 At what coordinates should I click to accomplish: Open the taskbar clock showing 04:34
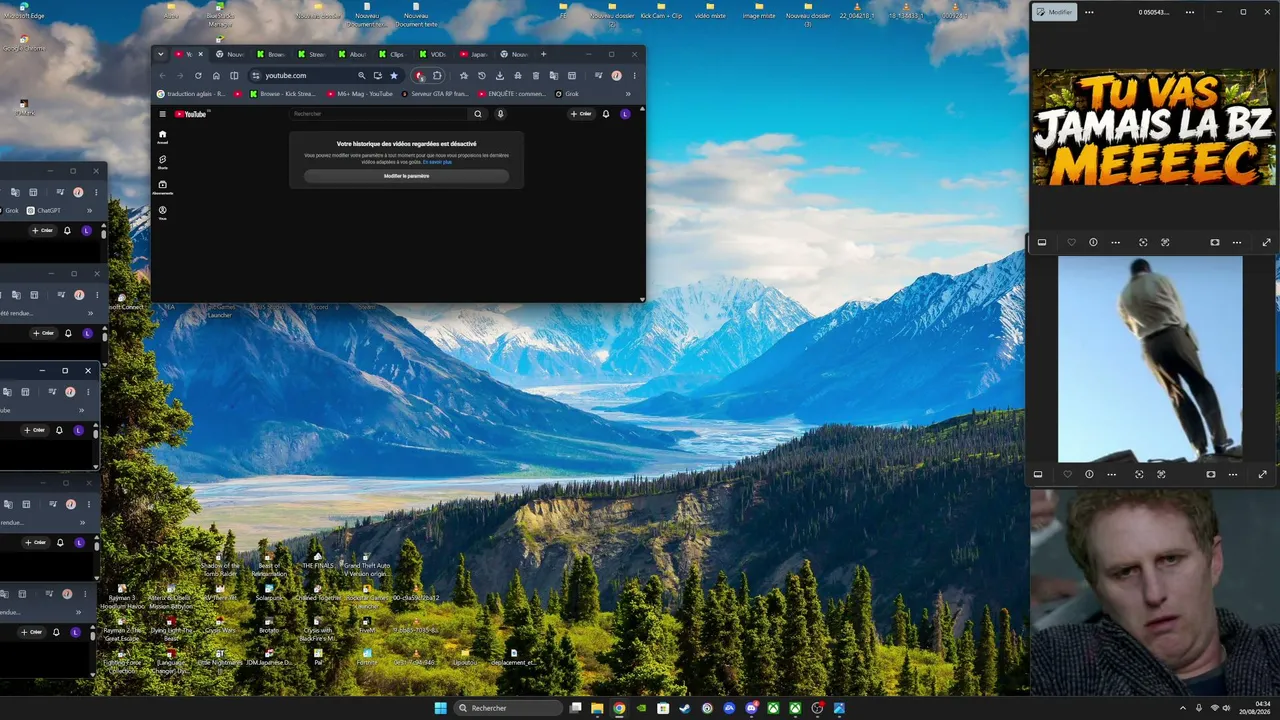(x=1255, y=708)
